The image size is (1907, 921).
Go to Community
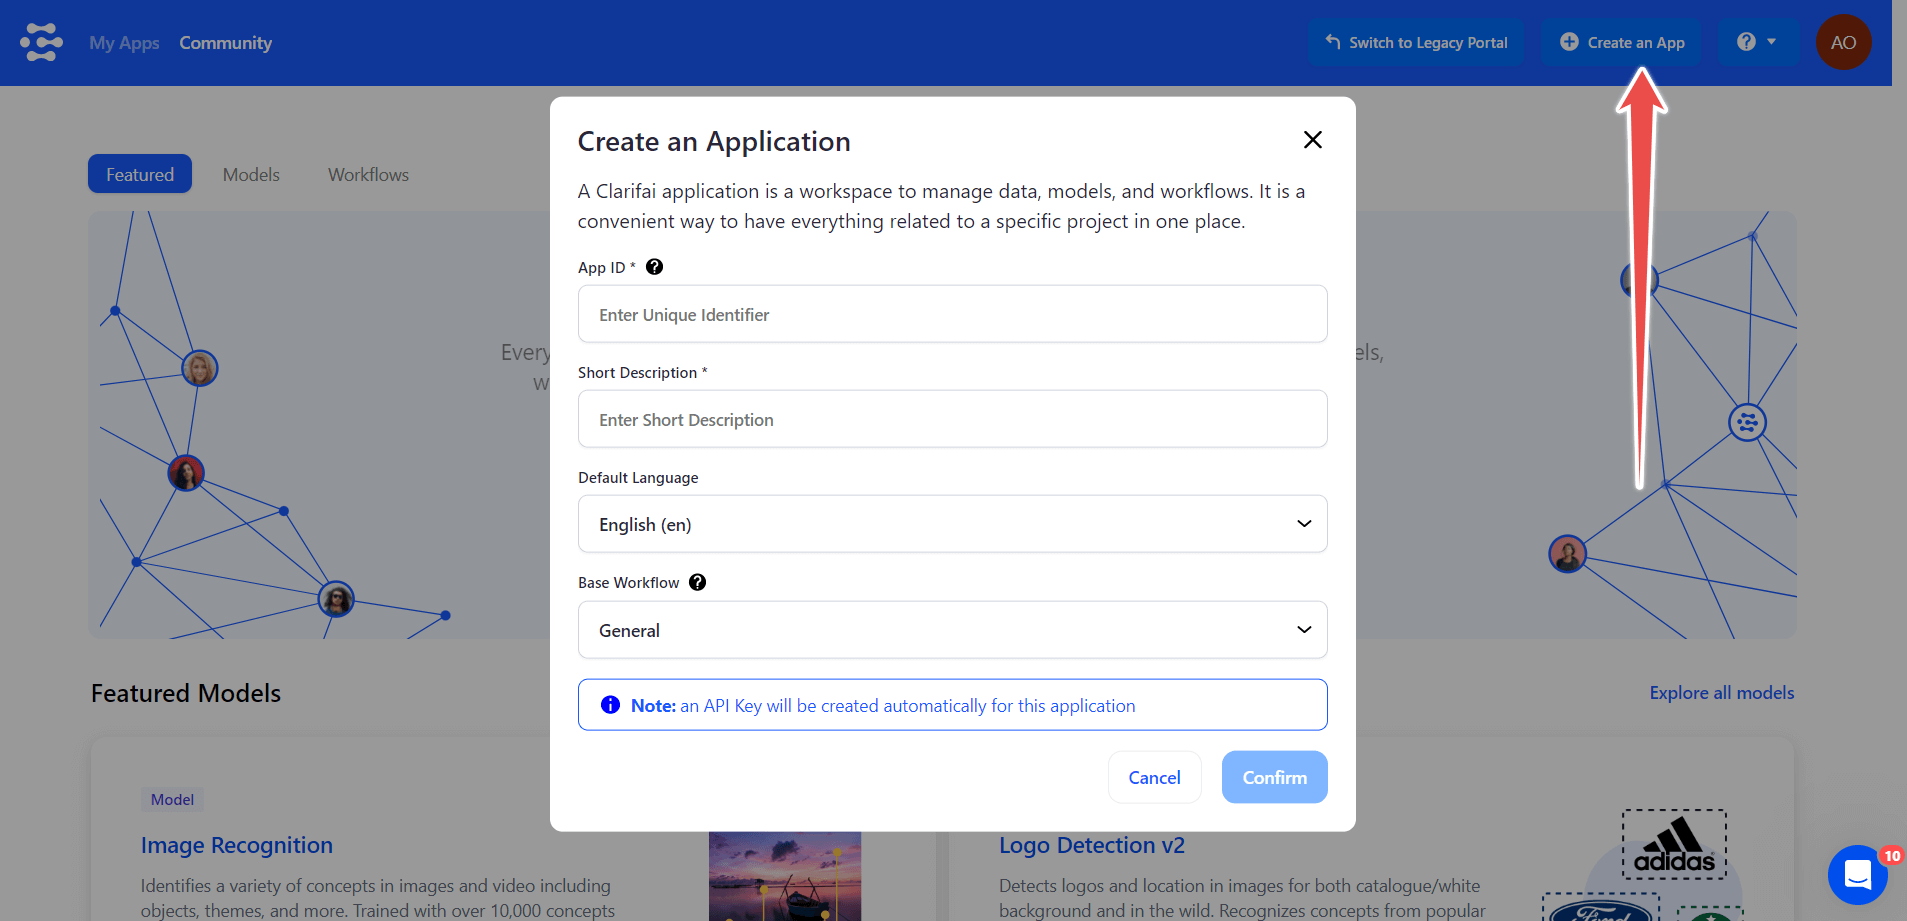[225, 43]
